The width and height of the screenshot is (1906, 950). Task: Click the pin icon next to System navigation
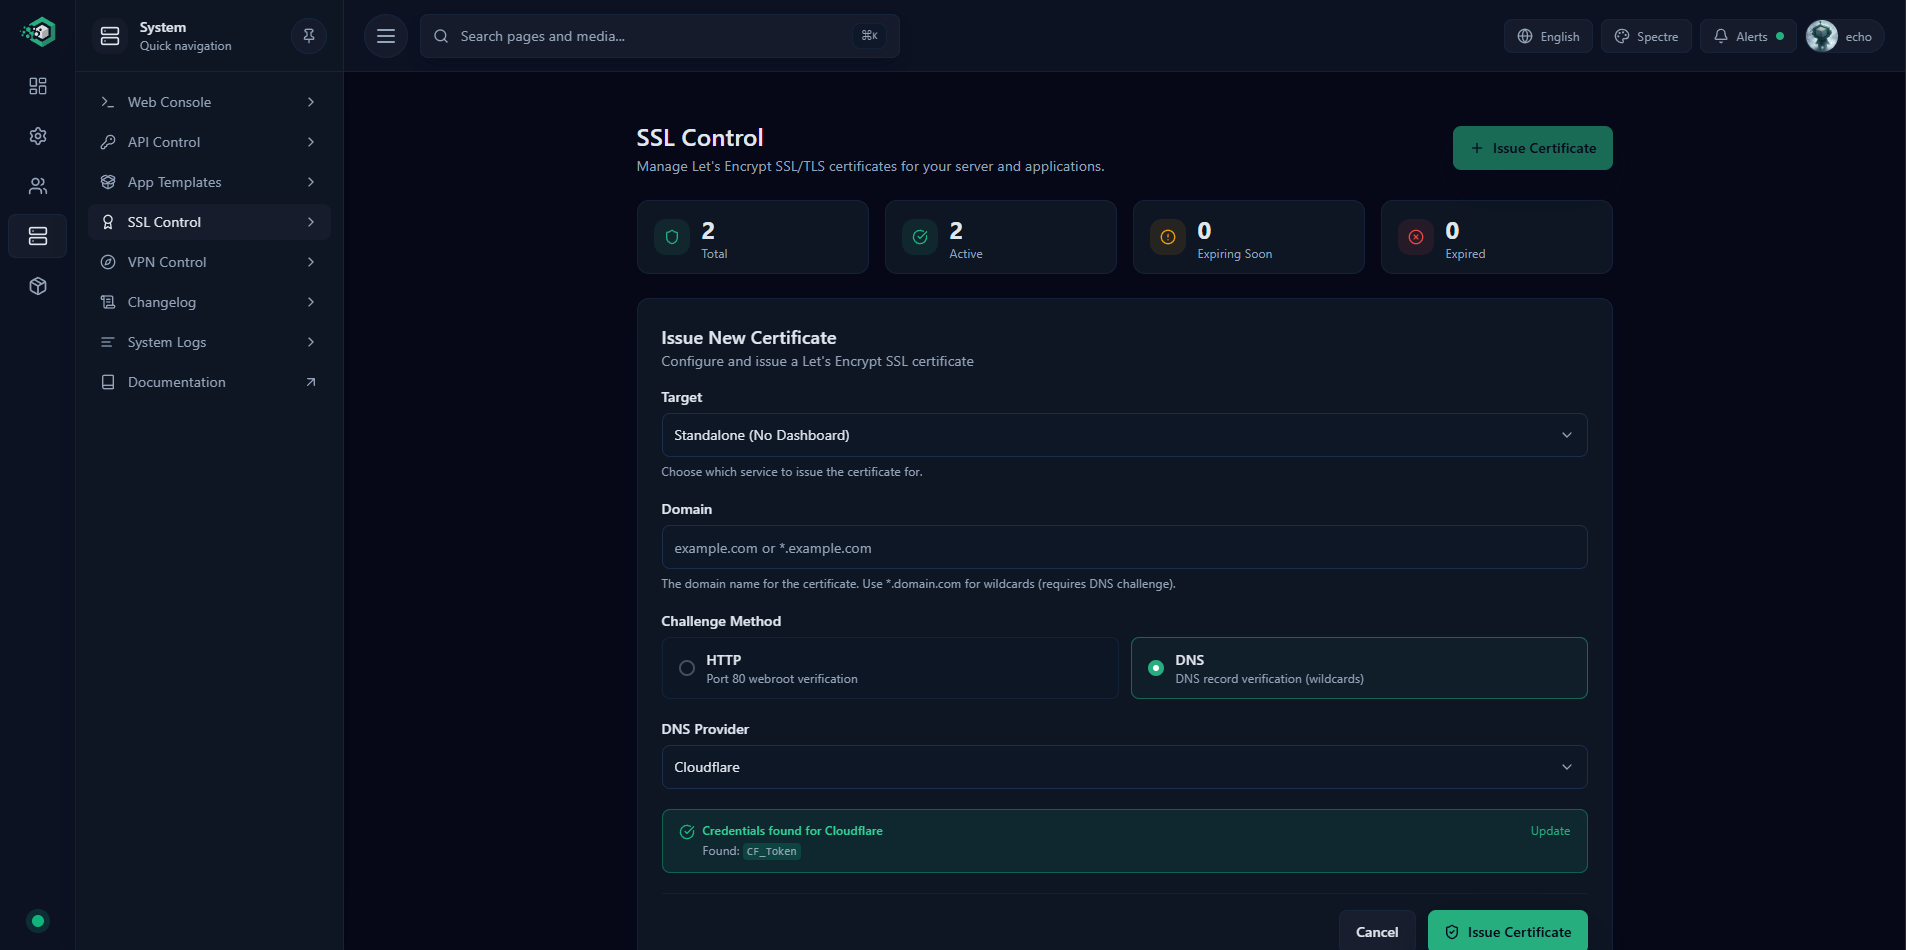307,35
